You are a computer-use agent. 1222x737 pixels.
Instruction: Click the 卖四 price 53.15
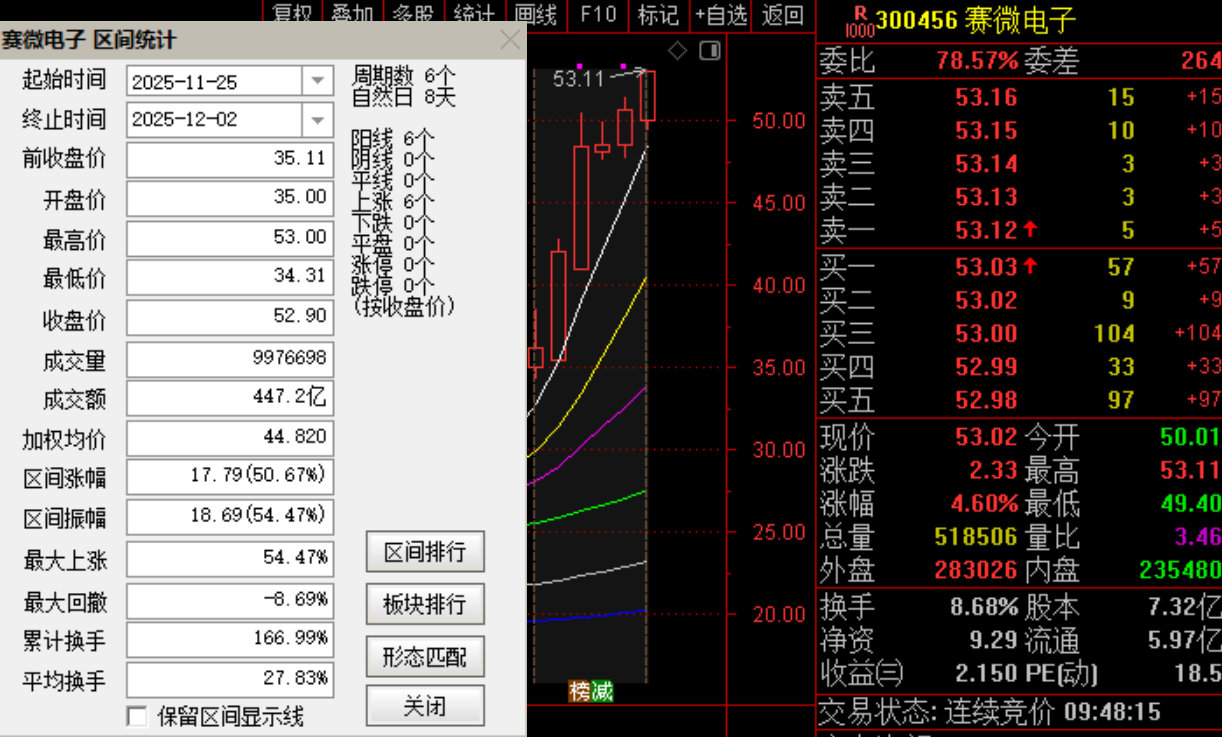pos(986,130)
